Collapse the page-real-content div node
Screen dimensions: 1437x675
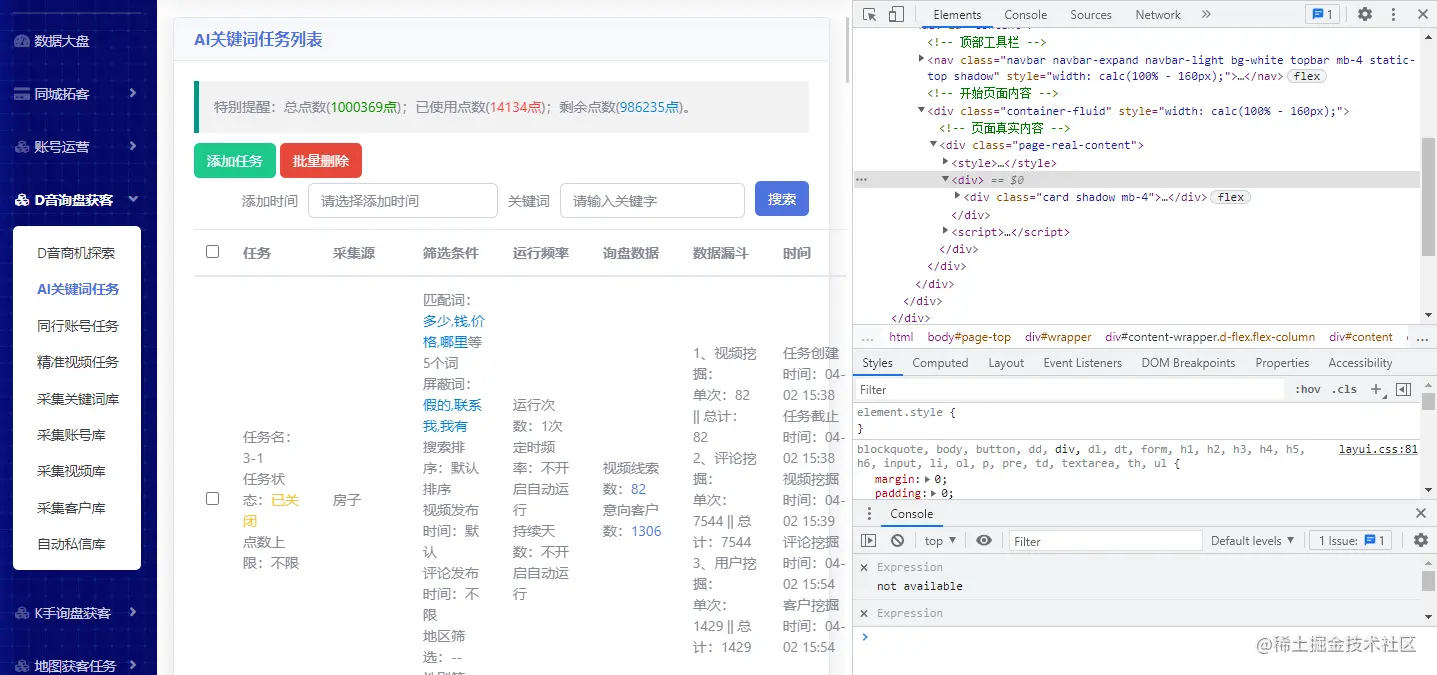pyautogui.click(x=933, y=145)
